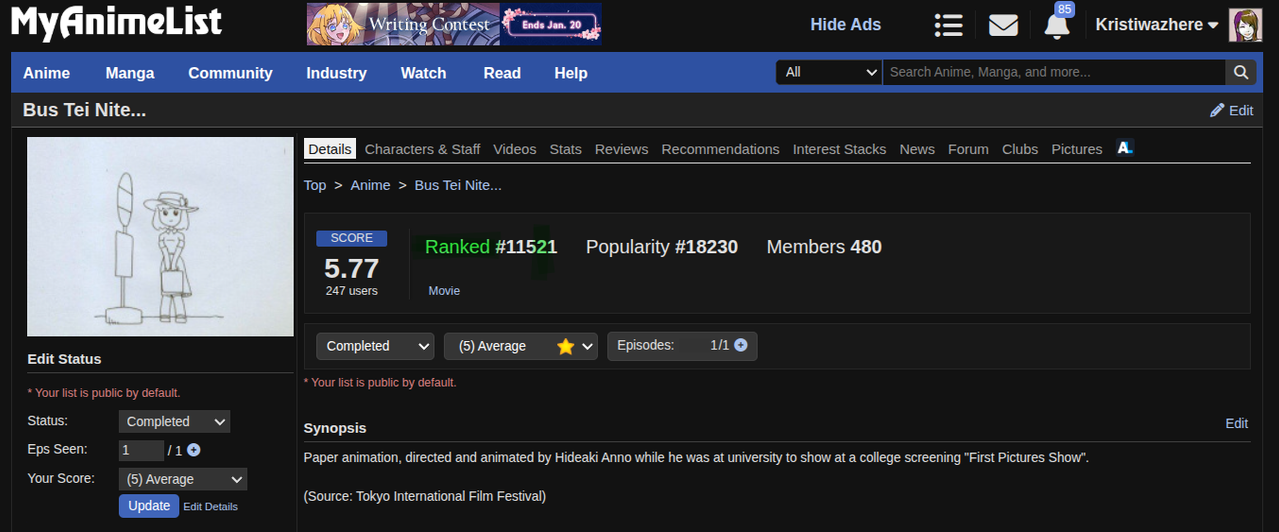The width and height of the screenshot is (1279, 532).
Task: Click the Hide Ads link
Action: [x=845, y=25]
